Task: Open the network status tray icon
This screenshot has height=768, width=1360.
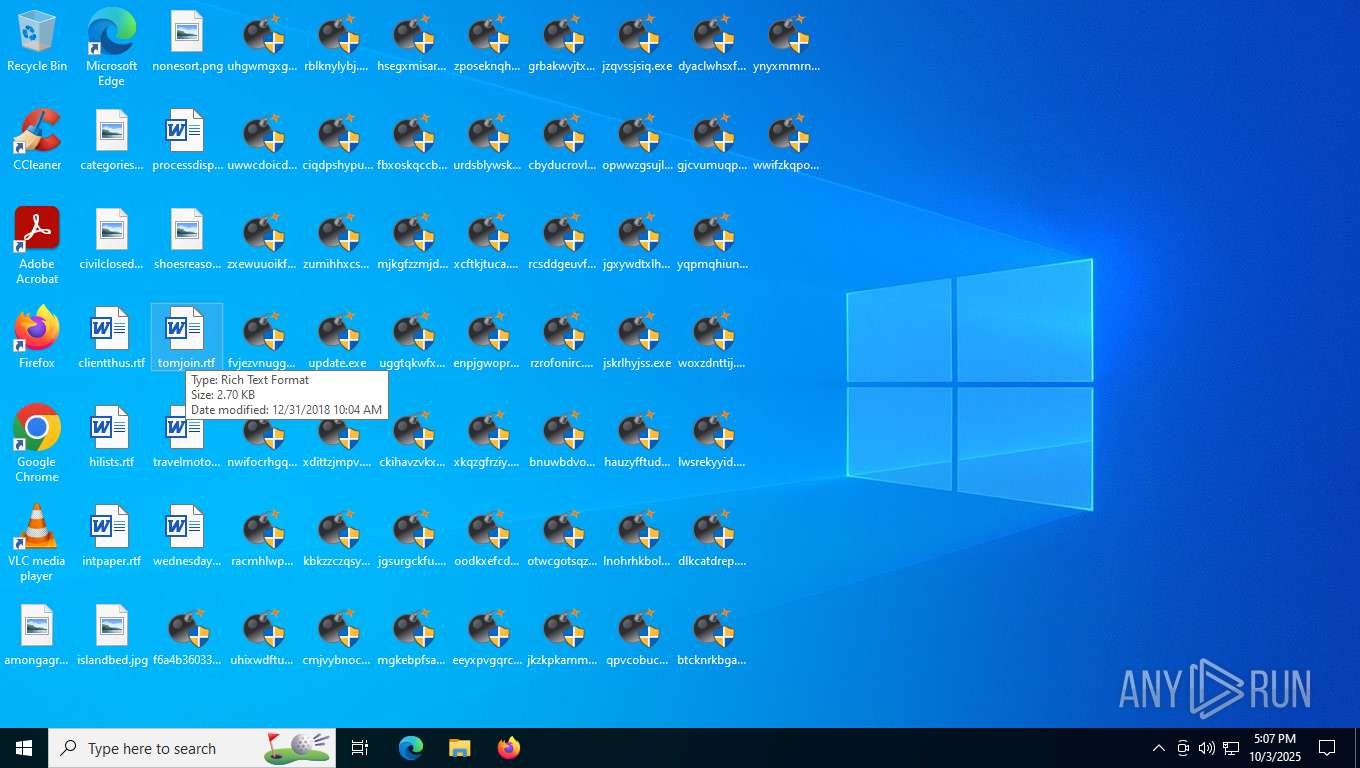Action: [1231, 748]
